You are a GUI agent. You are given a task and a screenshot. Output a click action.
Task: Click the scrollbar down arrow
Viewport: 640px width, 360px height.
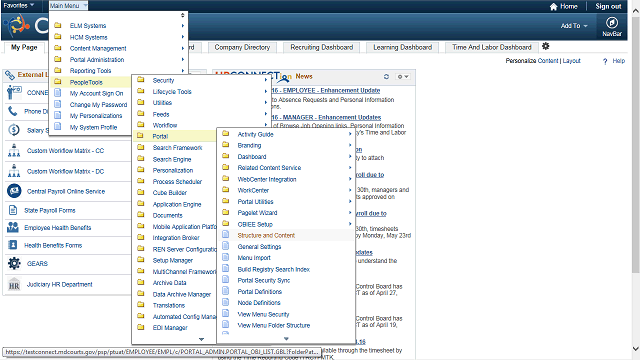pos(636,349)
